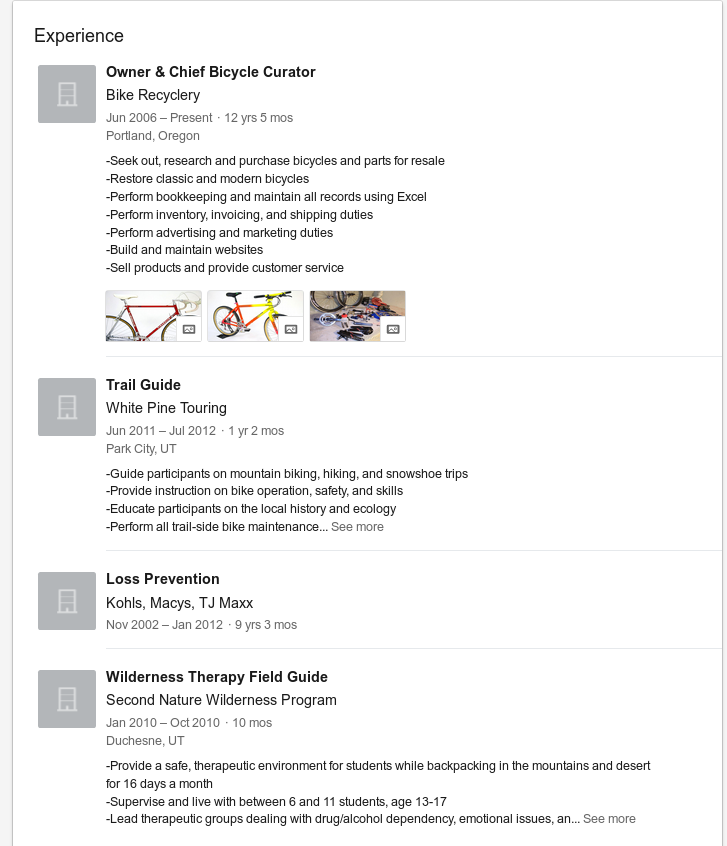Click image icon on yellow mountain bike thumbnail
Image resolution: width=727 pixels, height=846 pixels.
(x=291, y=329)
